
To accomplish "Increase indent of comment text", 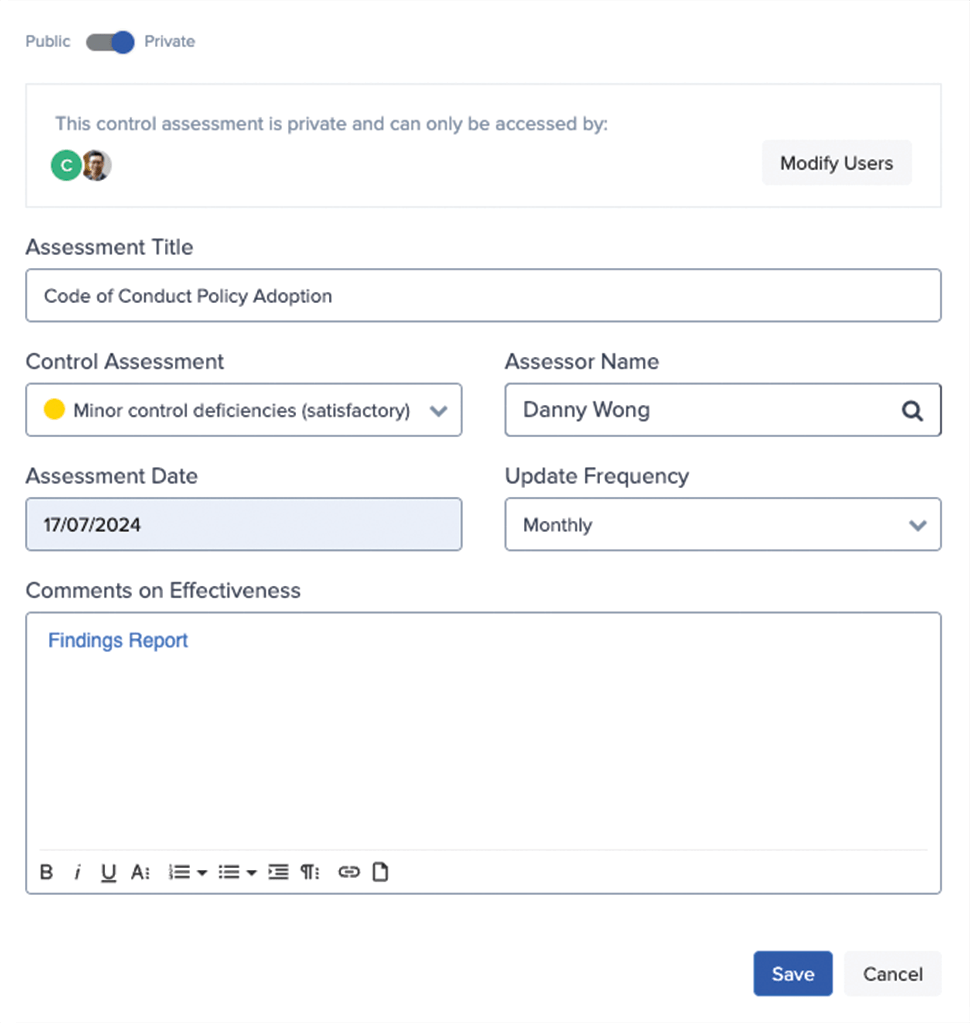I will (x=279, y=872).
